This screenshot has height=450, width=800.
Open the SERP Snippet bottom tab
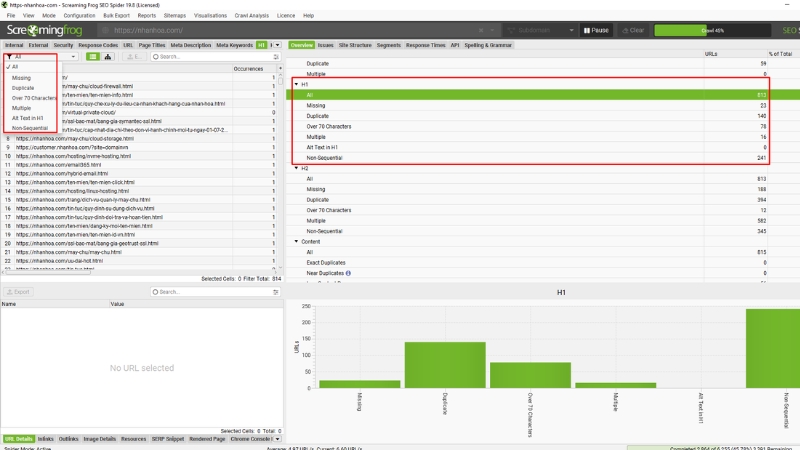click(167, 439)
